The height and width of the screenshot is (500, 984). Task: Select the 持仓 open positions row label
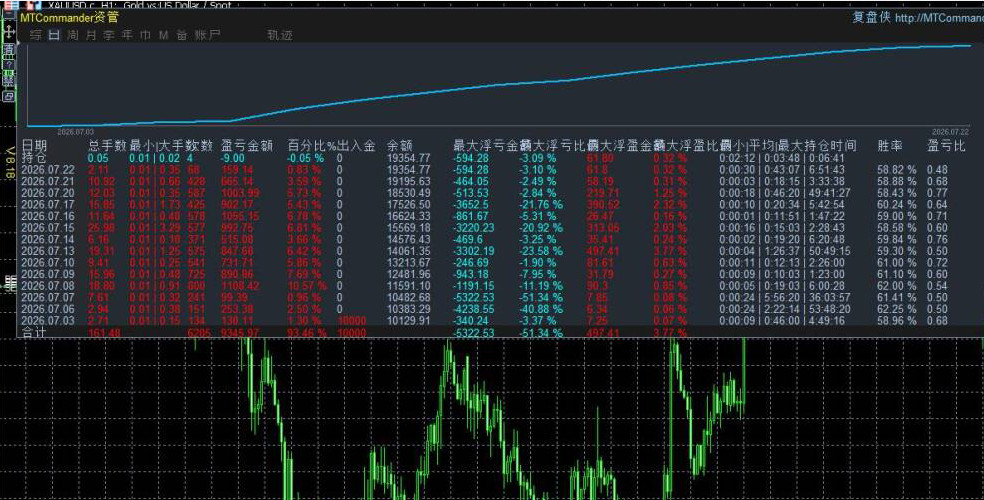34,157
